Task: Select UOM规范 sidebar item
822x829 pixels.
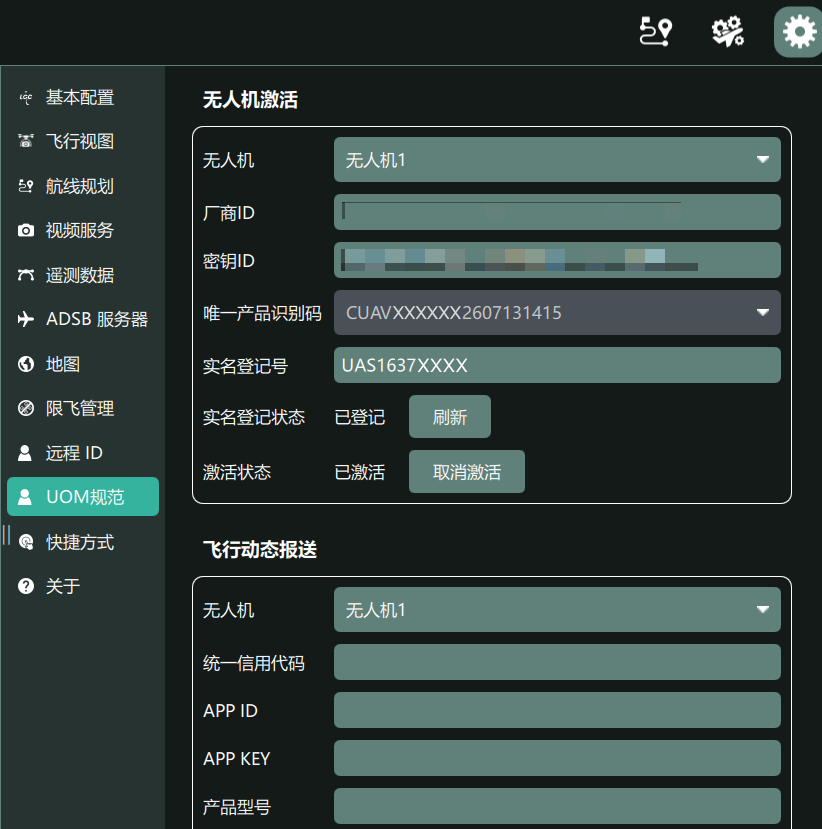Action: pos(83,497)
